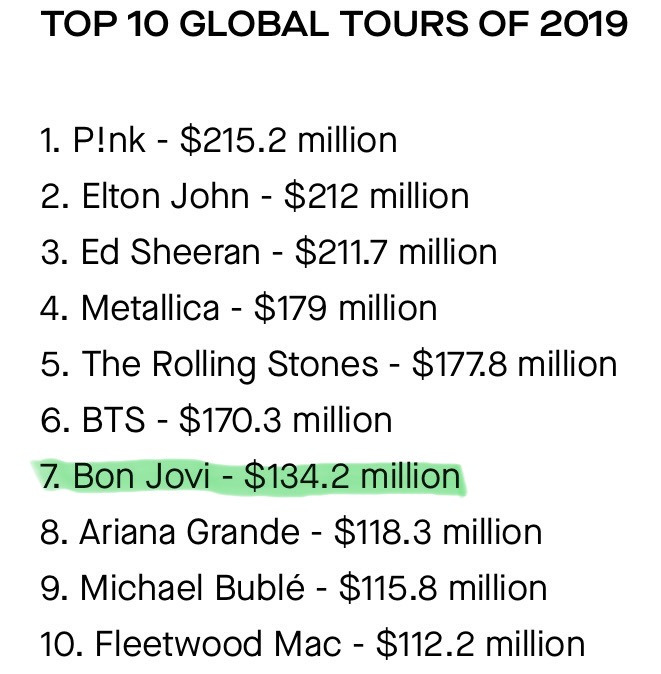Select the $179 million figure

point(345,307)
